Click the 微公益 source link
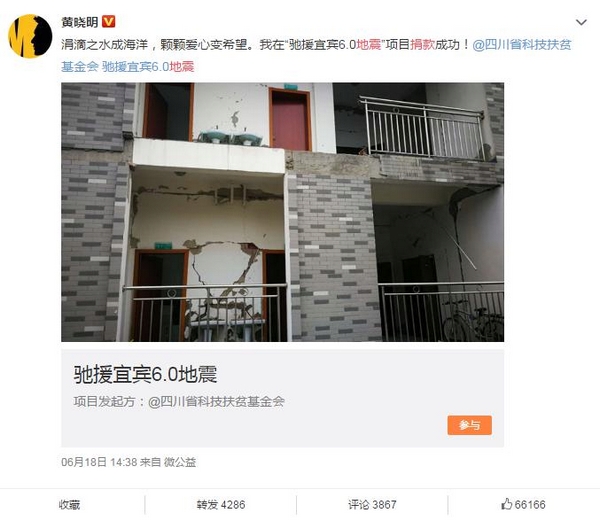The width and height of the screenshot is (600, 521). [x=180, y=462]
